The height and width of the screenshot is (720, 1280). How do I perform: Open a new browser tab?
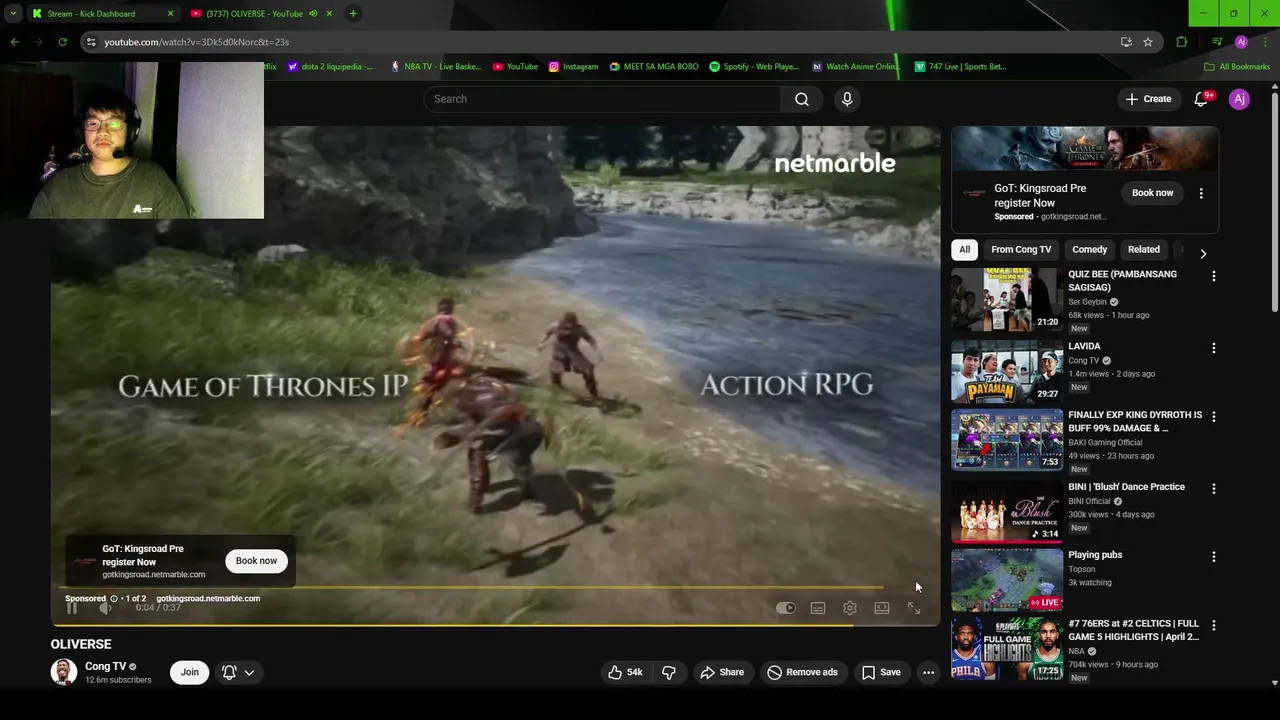coord(353,14)
